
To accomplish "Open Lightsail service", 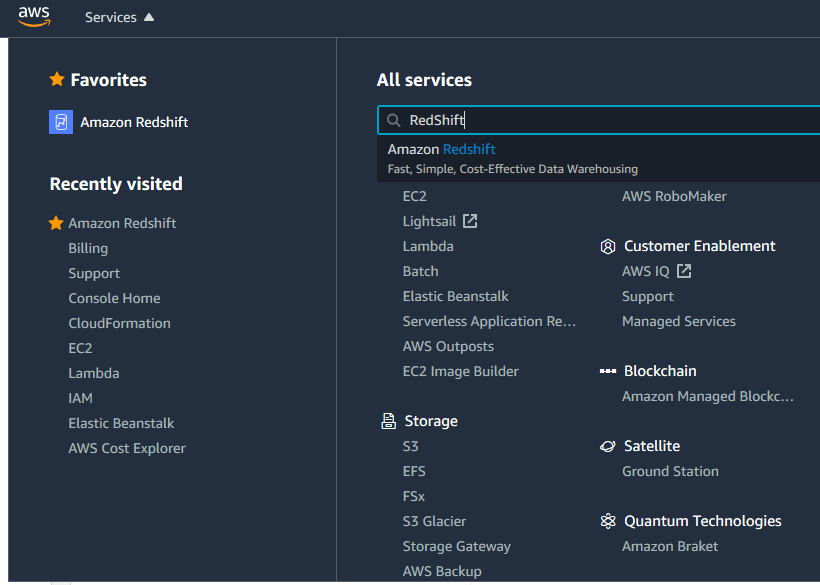I will click(x=429, y=222).
